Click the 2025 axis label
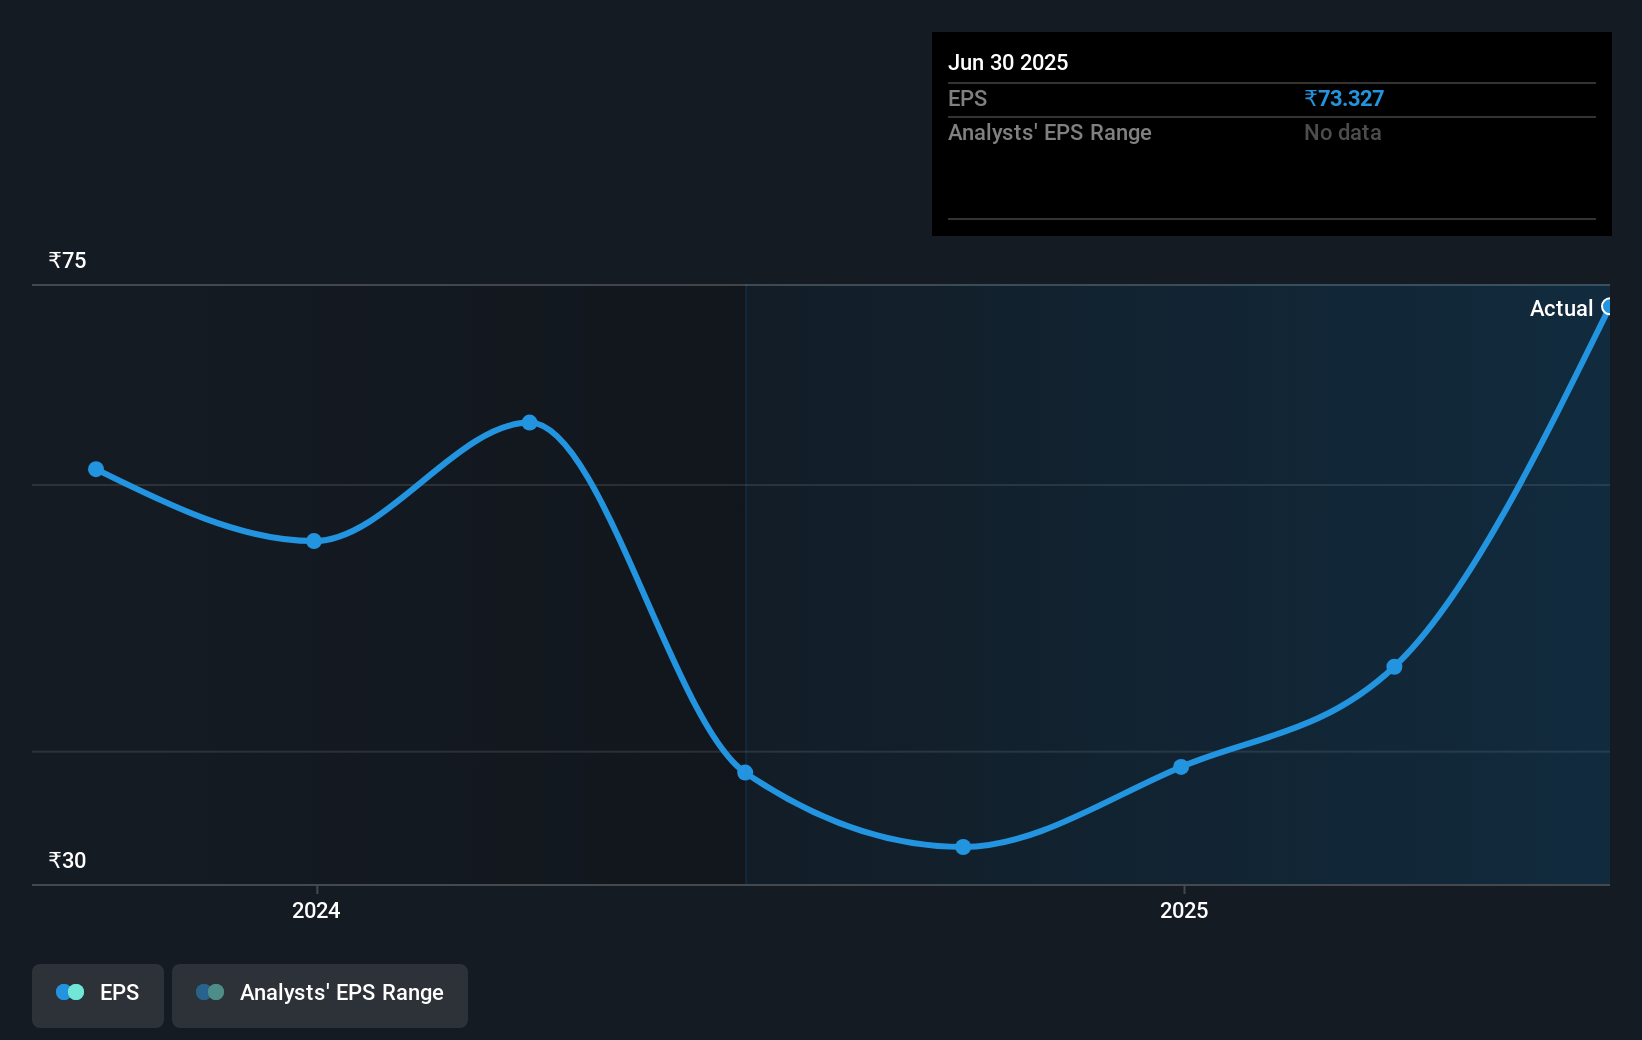The image size is (1642, 1040). click(x=1185, y=911)
